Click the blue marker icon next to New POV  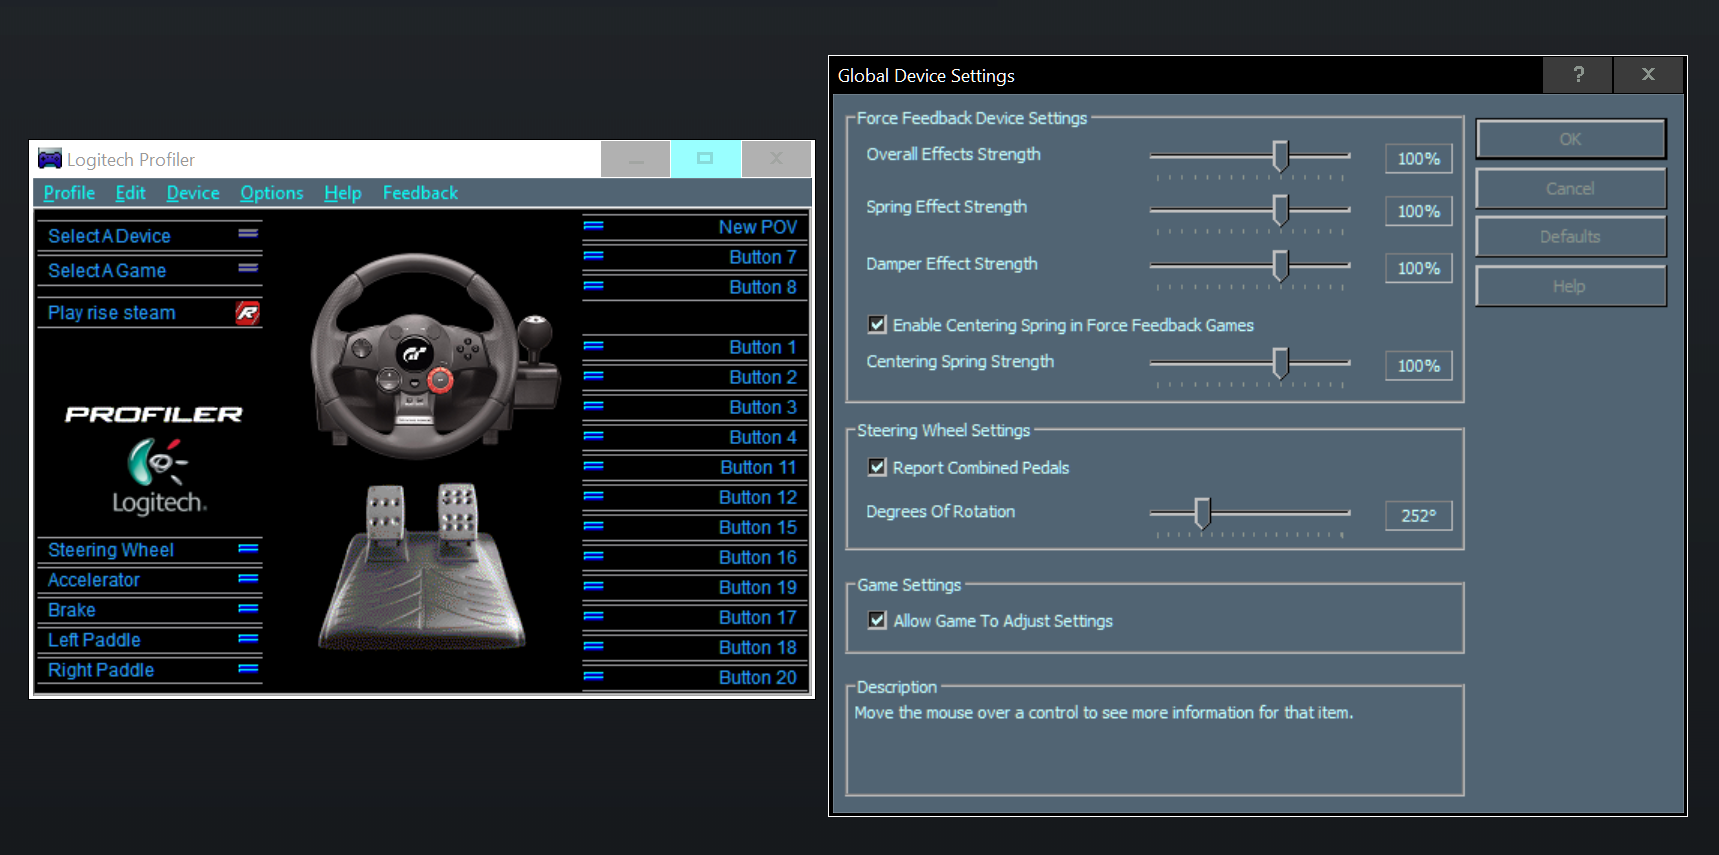pos(593,226)
